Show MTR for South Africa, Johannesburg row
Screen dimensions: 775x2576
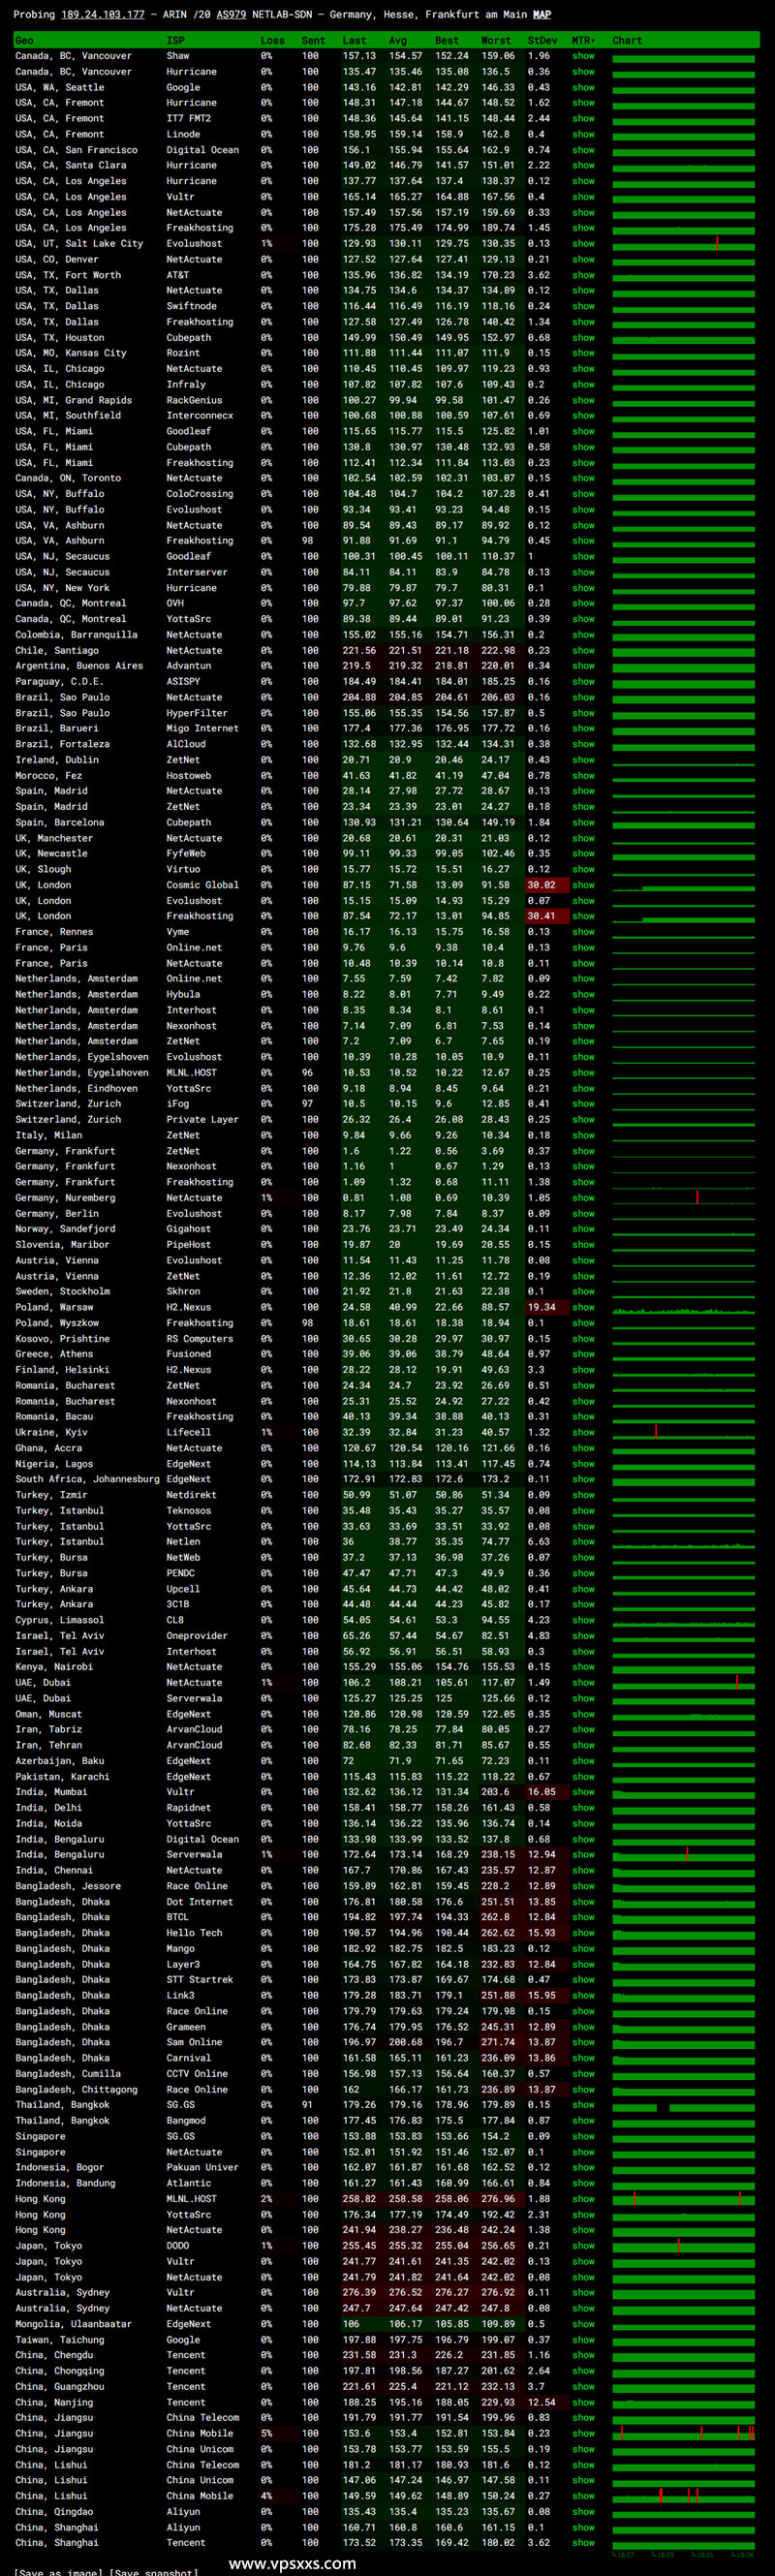[x=583, y=1480]
